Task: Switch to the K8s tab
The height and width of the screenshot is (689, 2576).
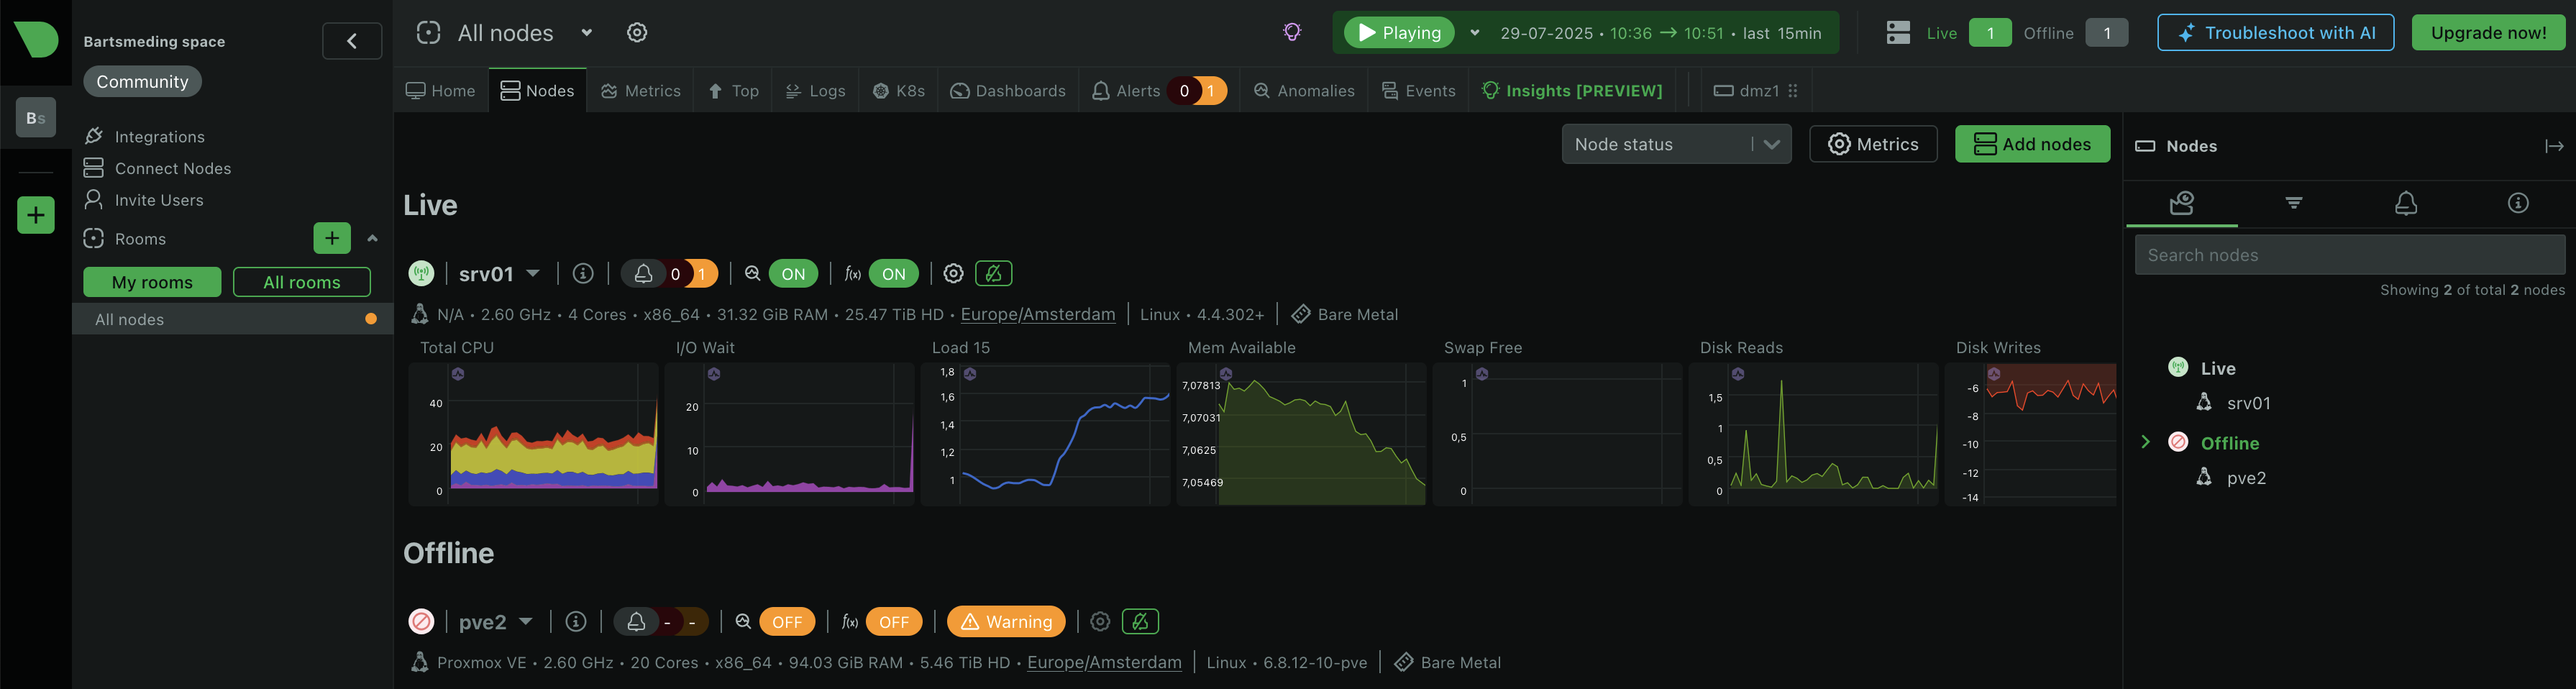Action: pyautogui.click(x=898, y=90)
